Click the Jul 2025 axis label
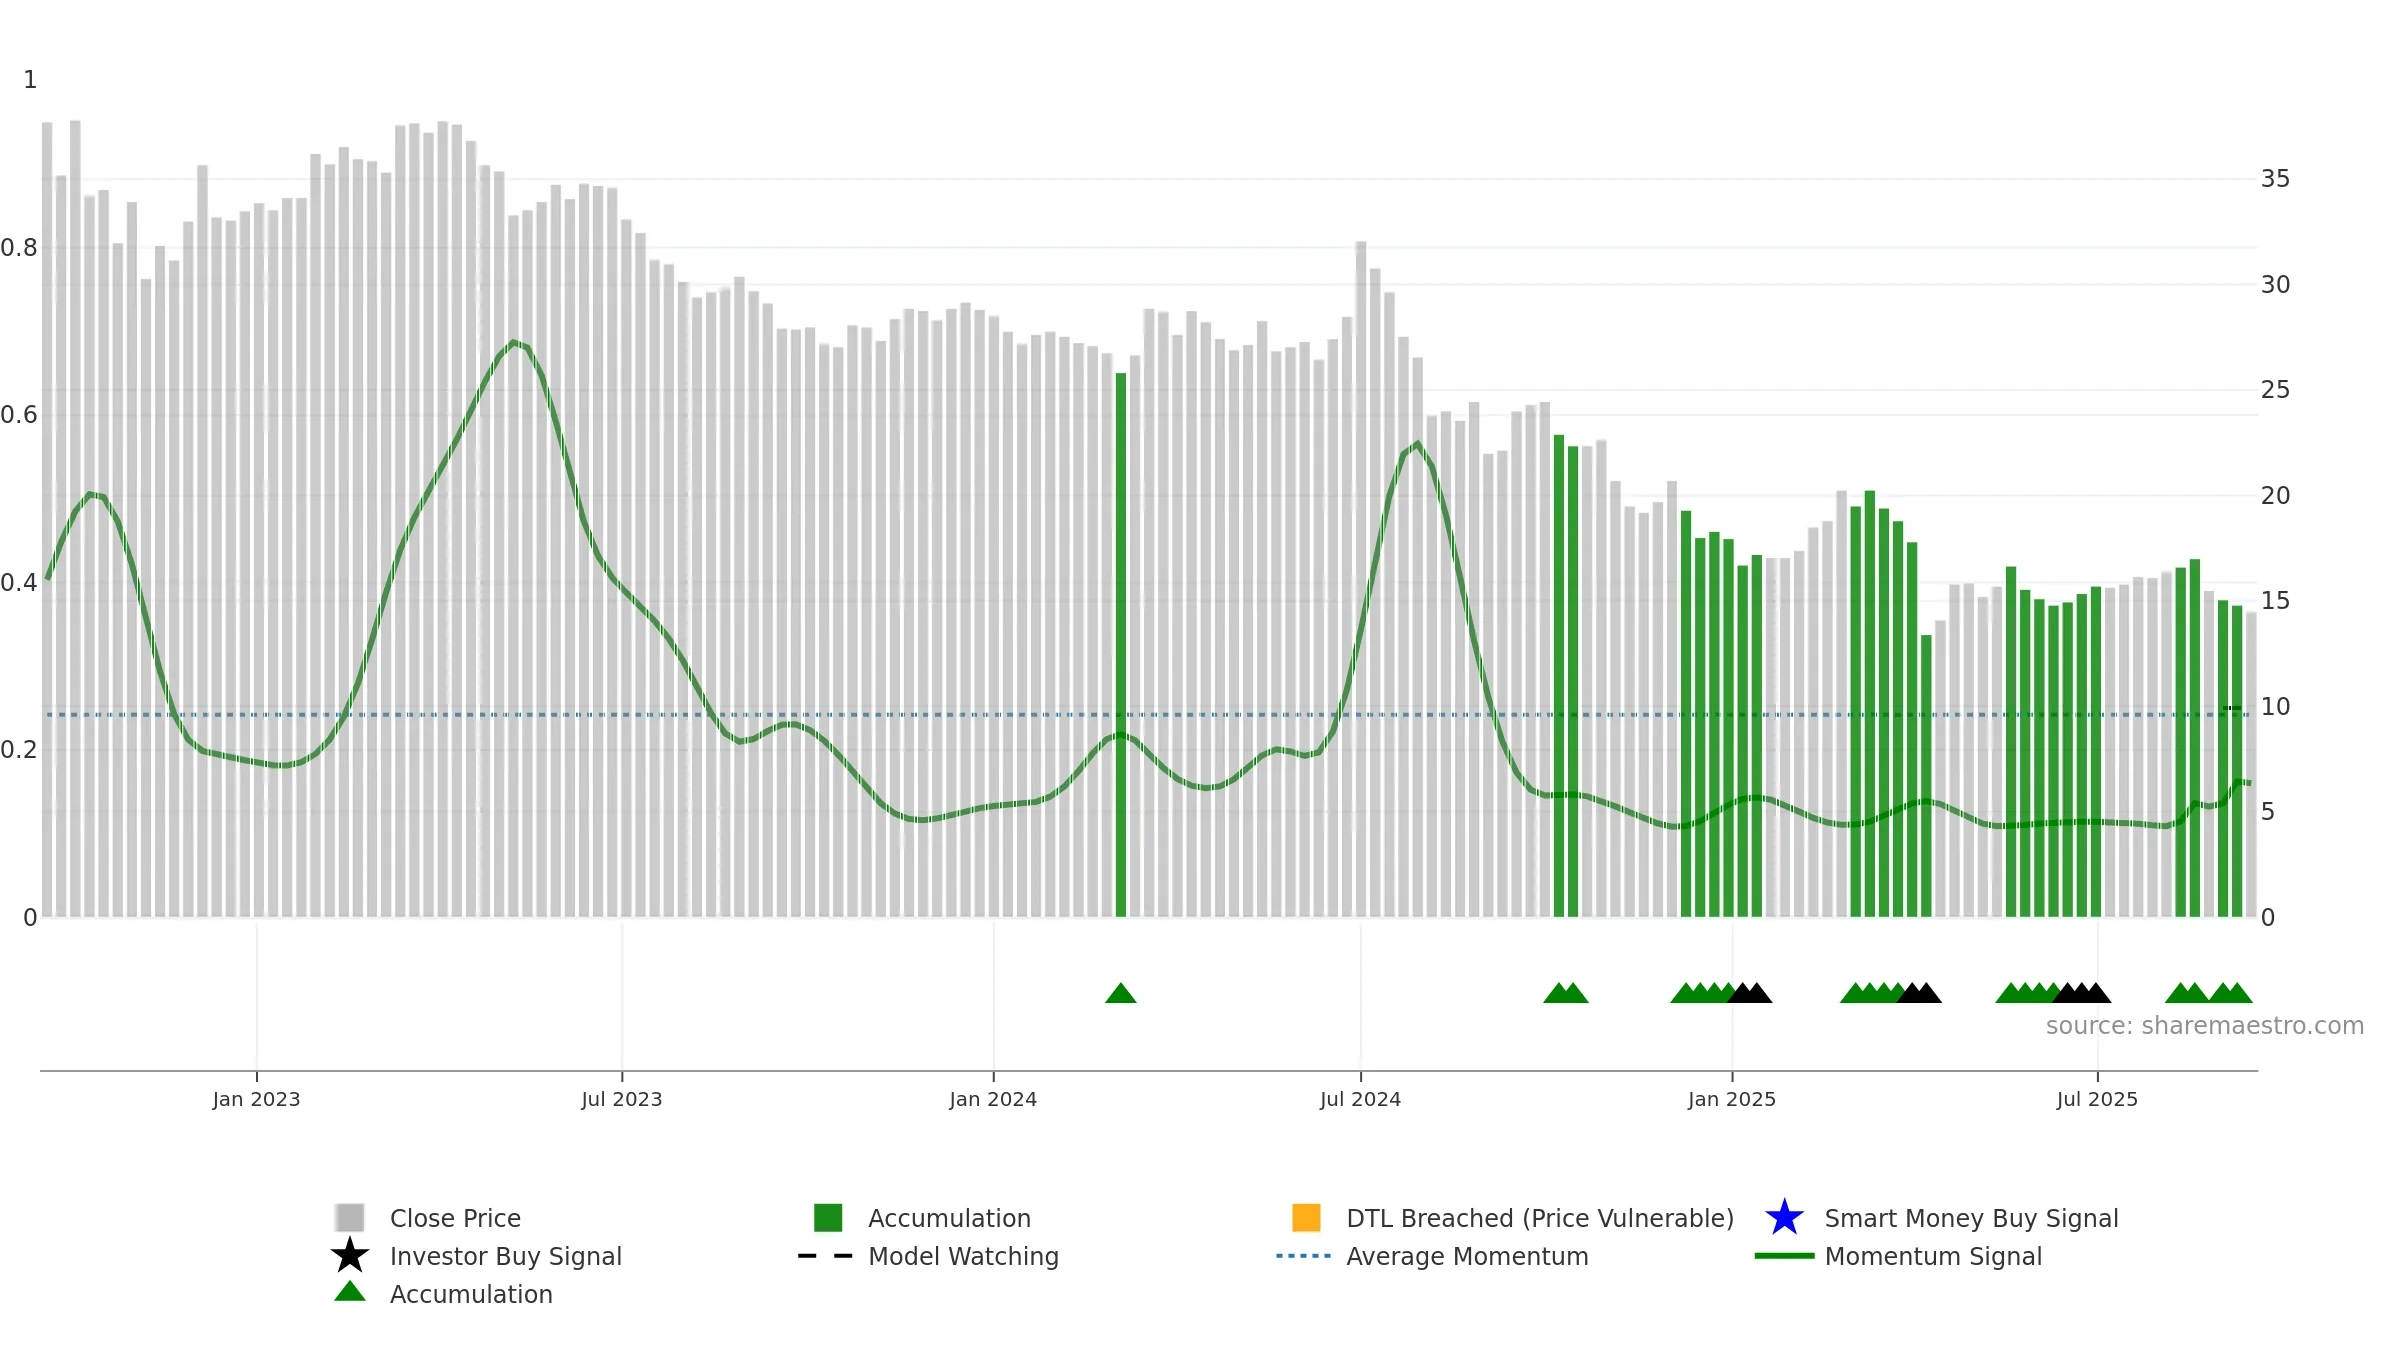 [2097, 1100]
